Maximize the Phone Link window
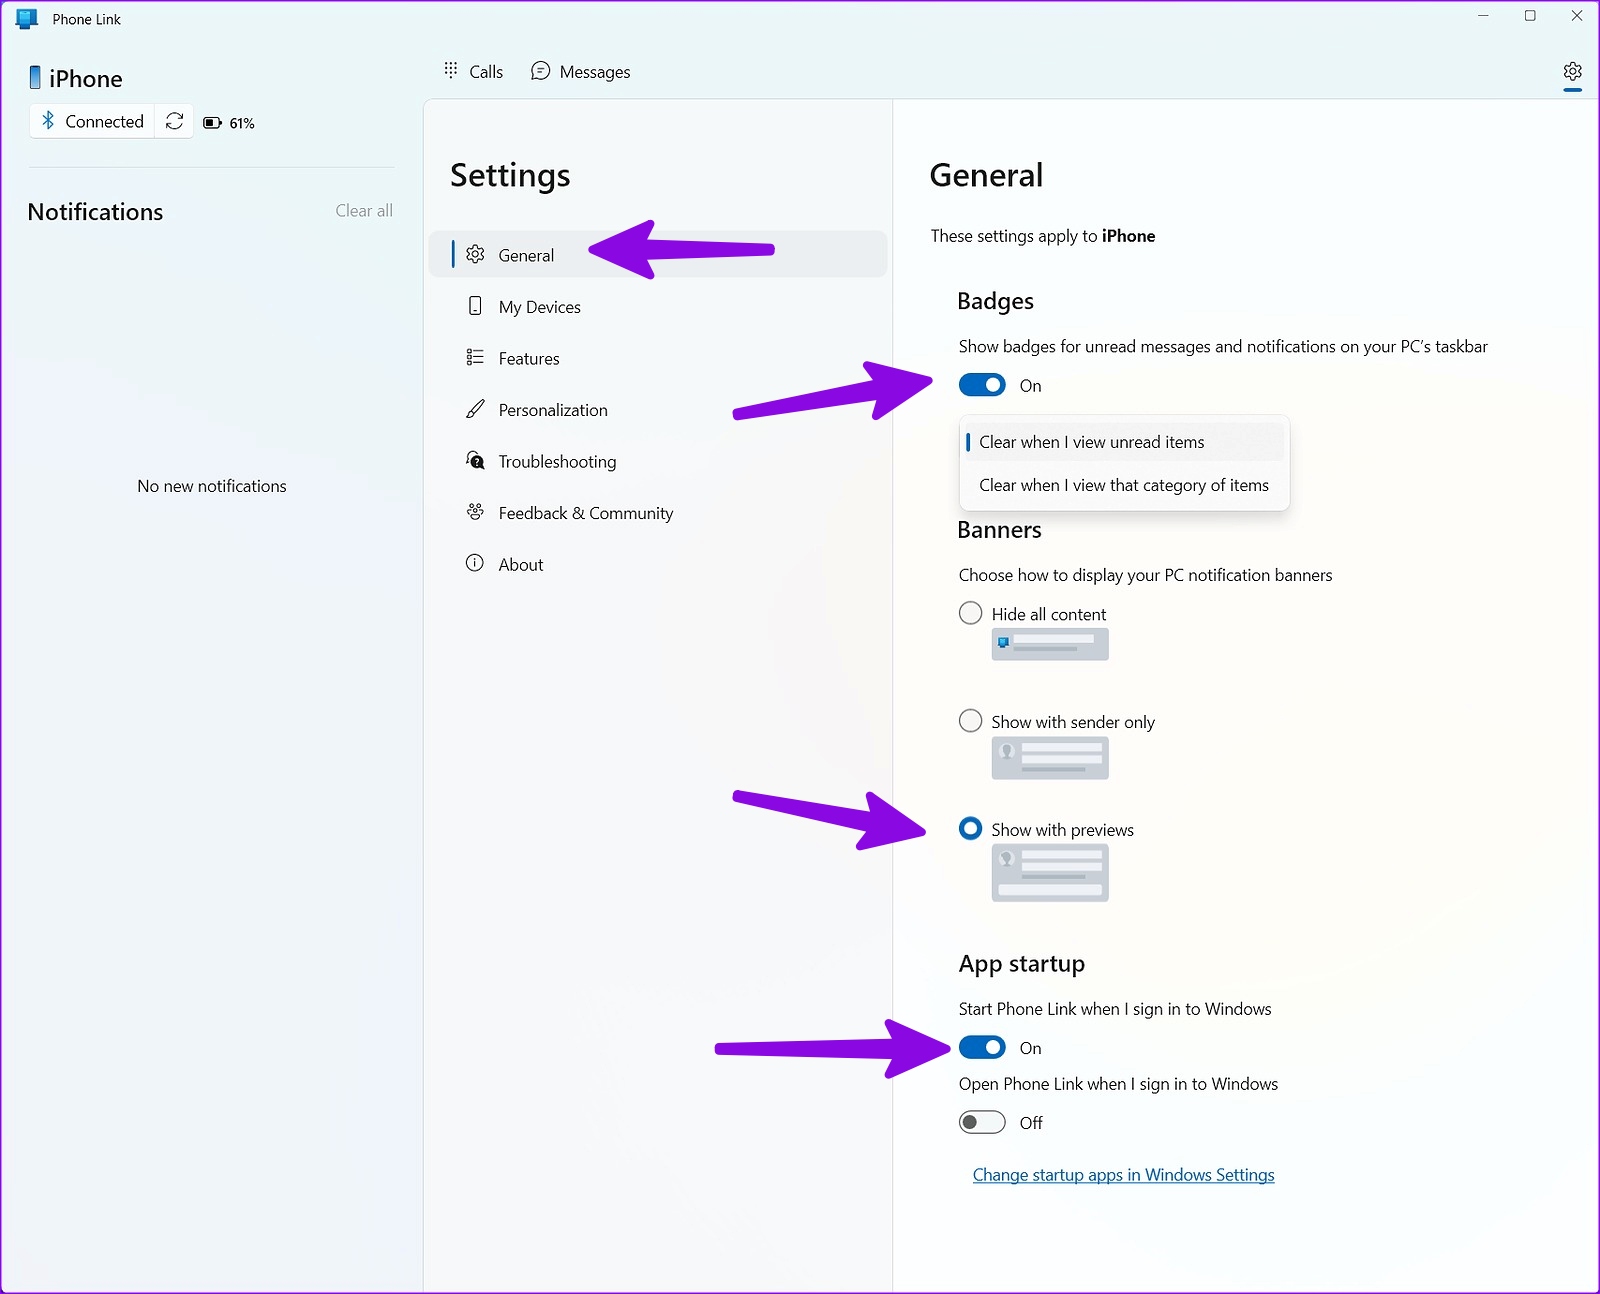Viewport: 1600px width, 1294px height. coord(1530,16)
